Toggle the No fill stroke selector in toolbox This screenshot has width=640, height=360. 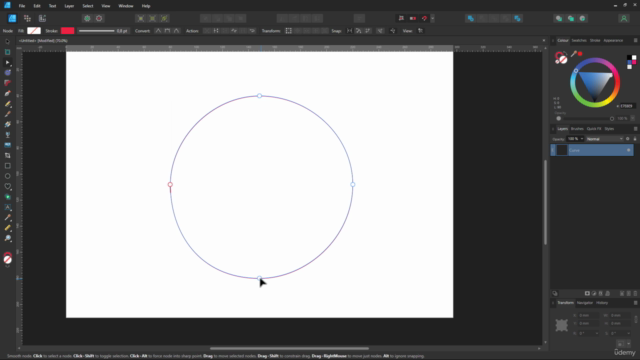(x=7, y=260)
